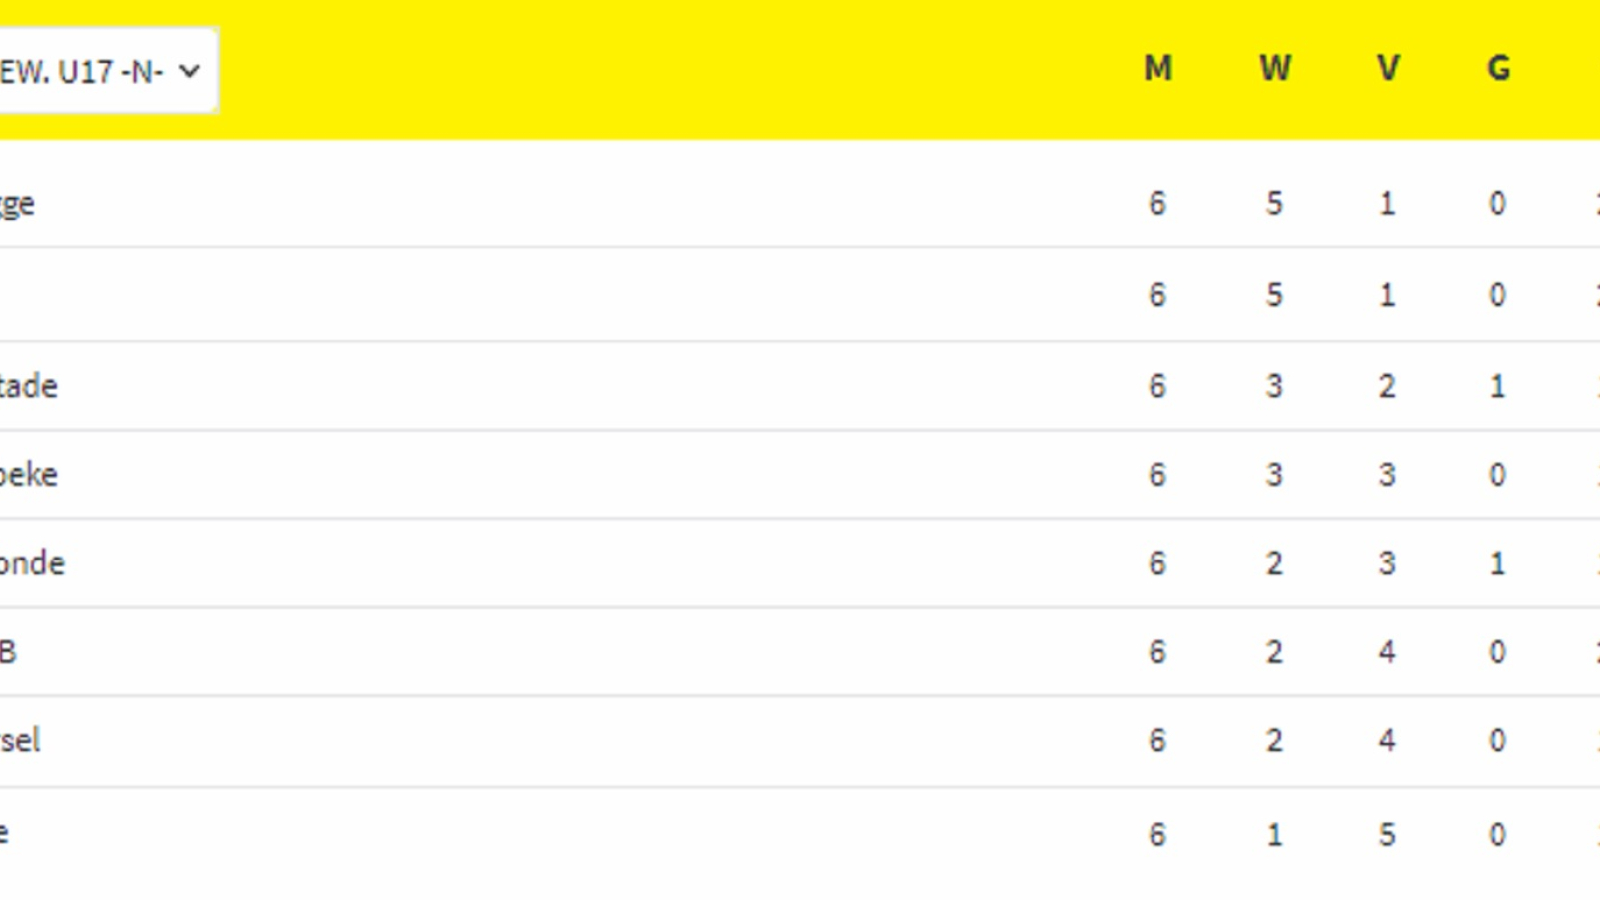Click the W value 5 in the 'ge' row
The height and width of the screenshot is (900, 1600).
coord(1274,204)
